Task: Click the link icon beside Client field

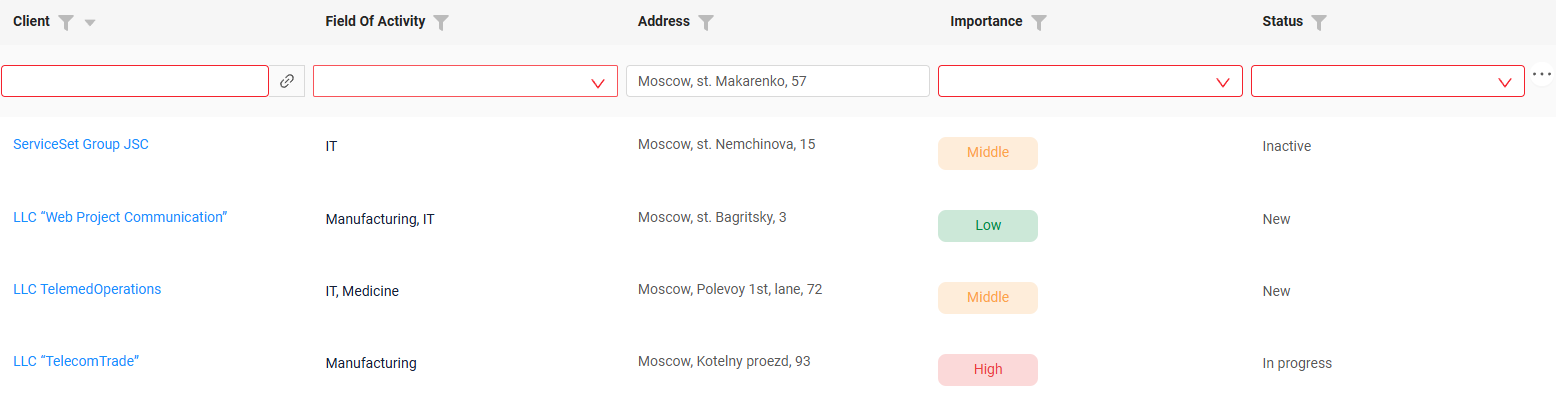Action: pos(287,81)
